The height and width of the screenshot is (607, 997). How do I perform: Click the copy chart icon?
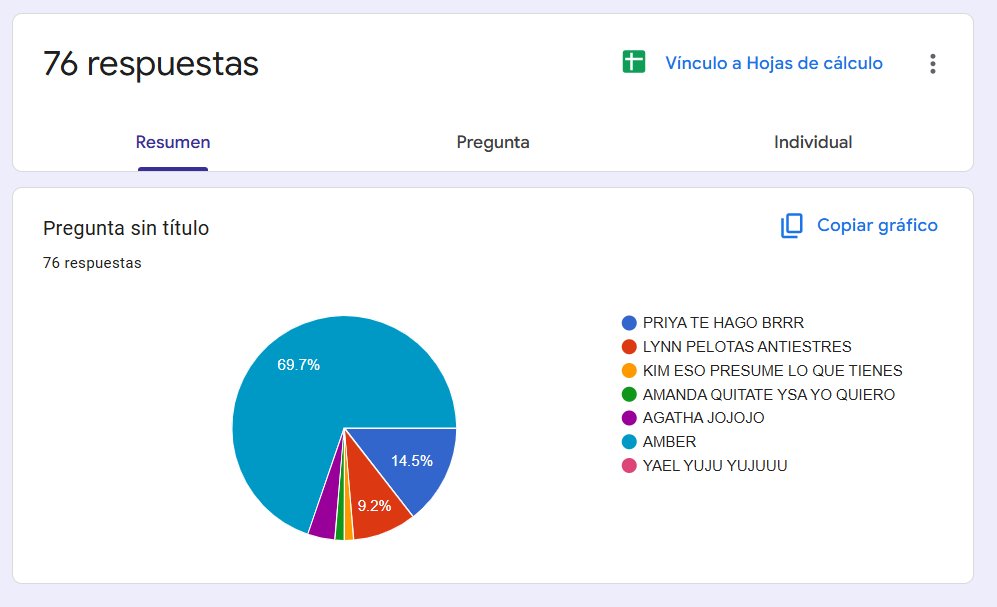pyautogui.click(x=792, y=226)
